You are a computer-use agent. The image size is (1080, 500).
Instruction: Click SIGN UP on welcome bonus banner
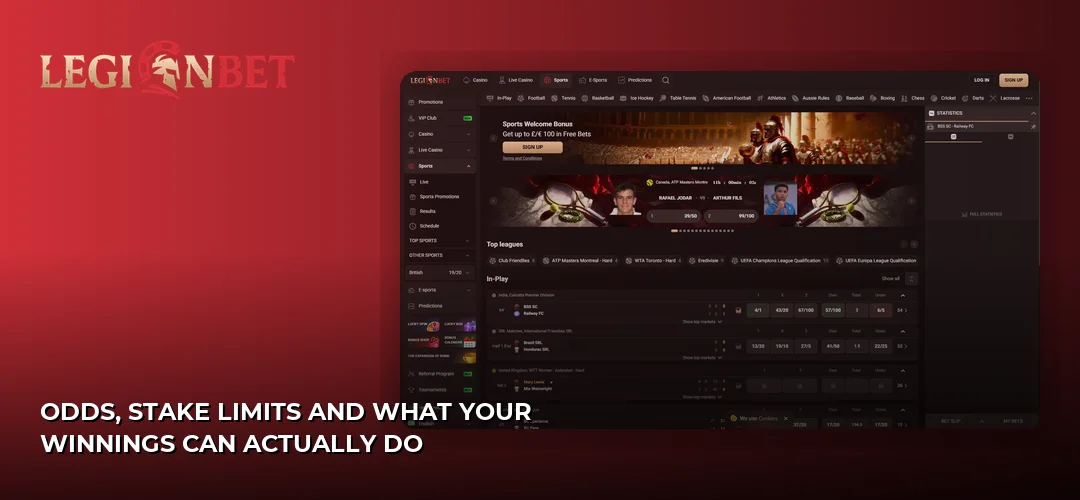pyautogui.click(x=532, y=147)
